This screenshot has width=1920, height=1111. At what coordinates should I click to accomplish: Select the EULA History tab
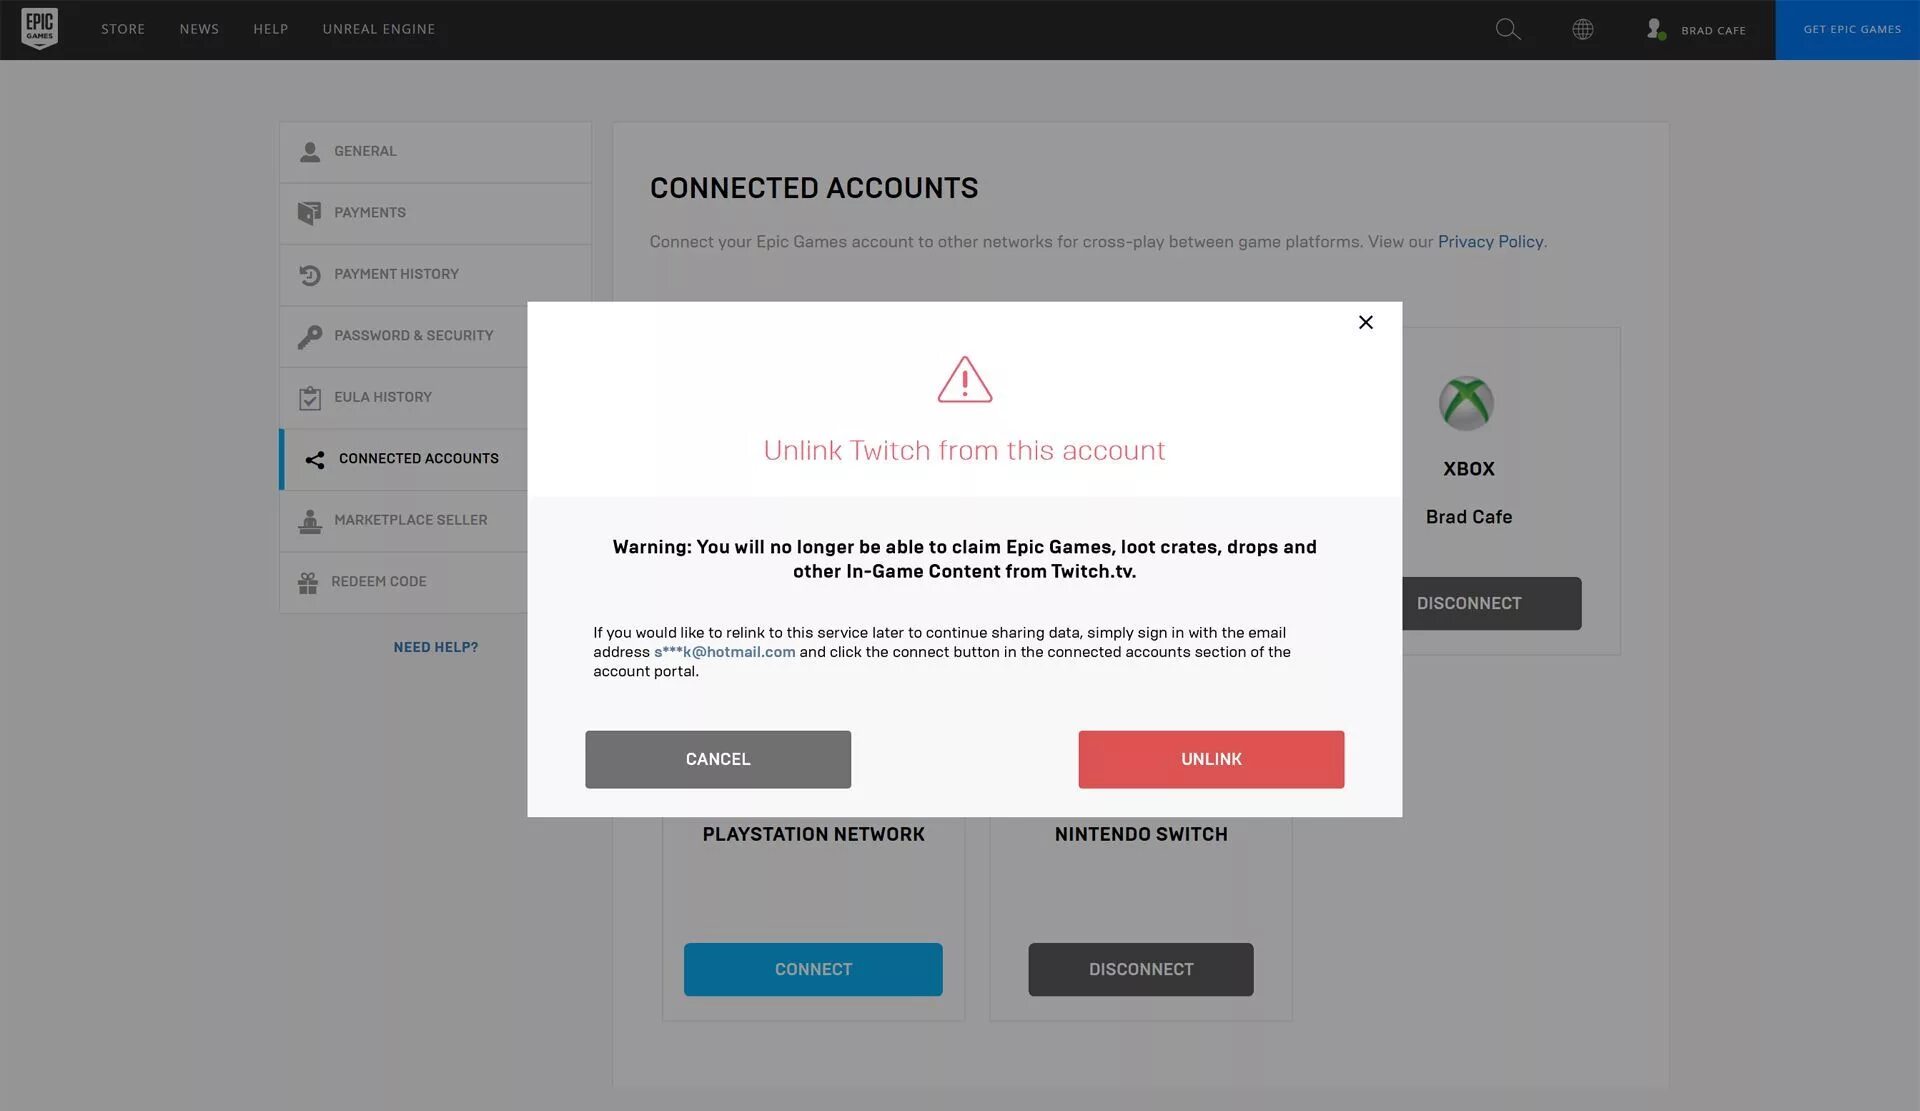click(404, 398)
